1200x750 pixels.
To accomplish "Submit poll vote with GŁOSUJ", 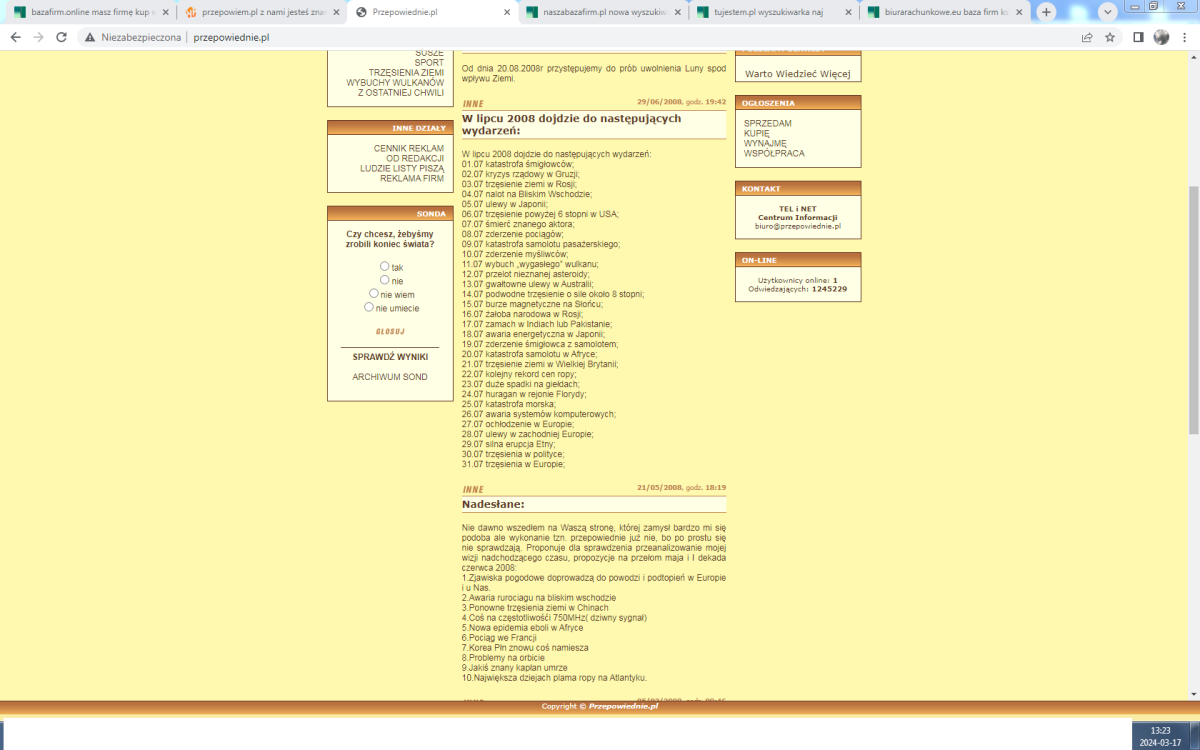I will [x=390, y=331].
